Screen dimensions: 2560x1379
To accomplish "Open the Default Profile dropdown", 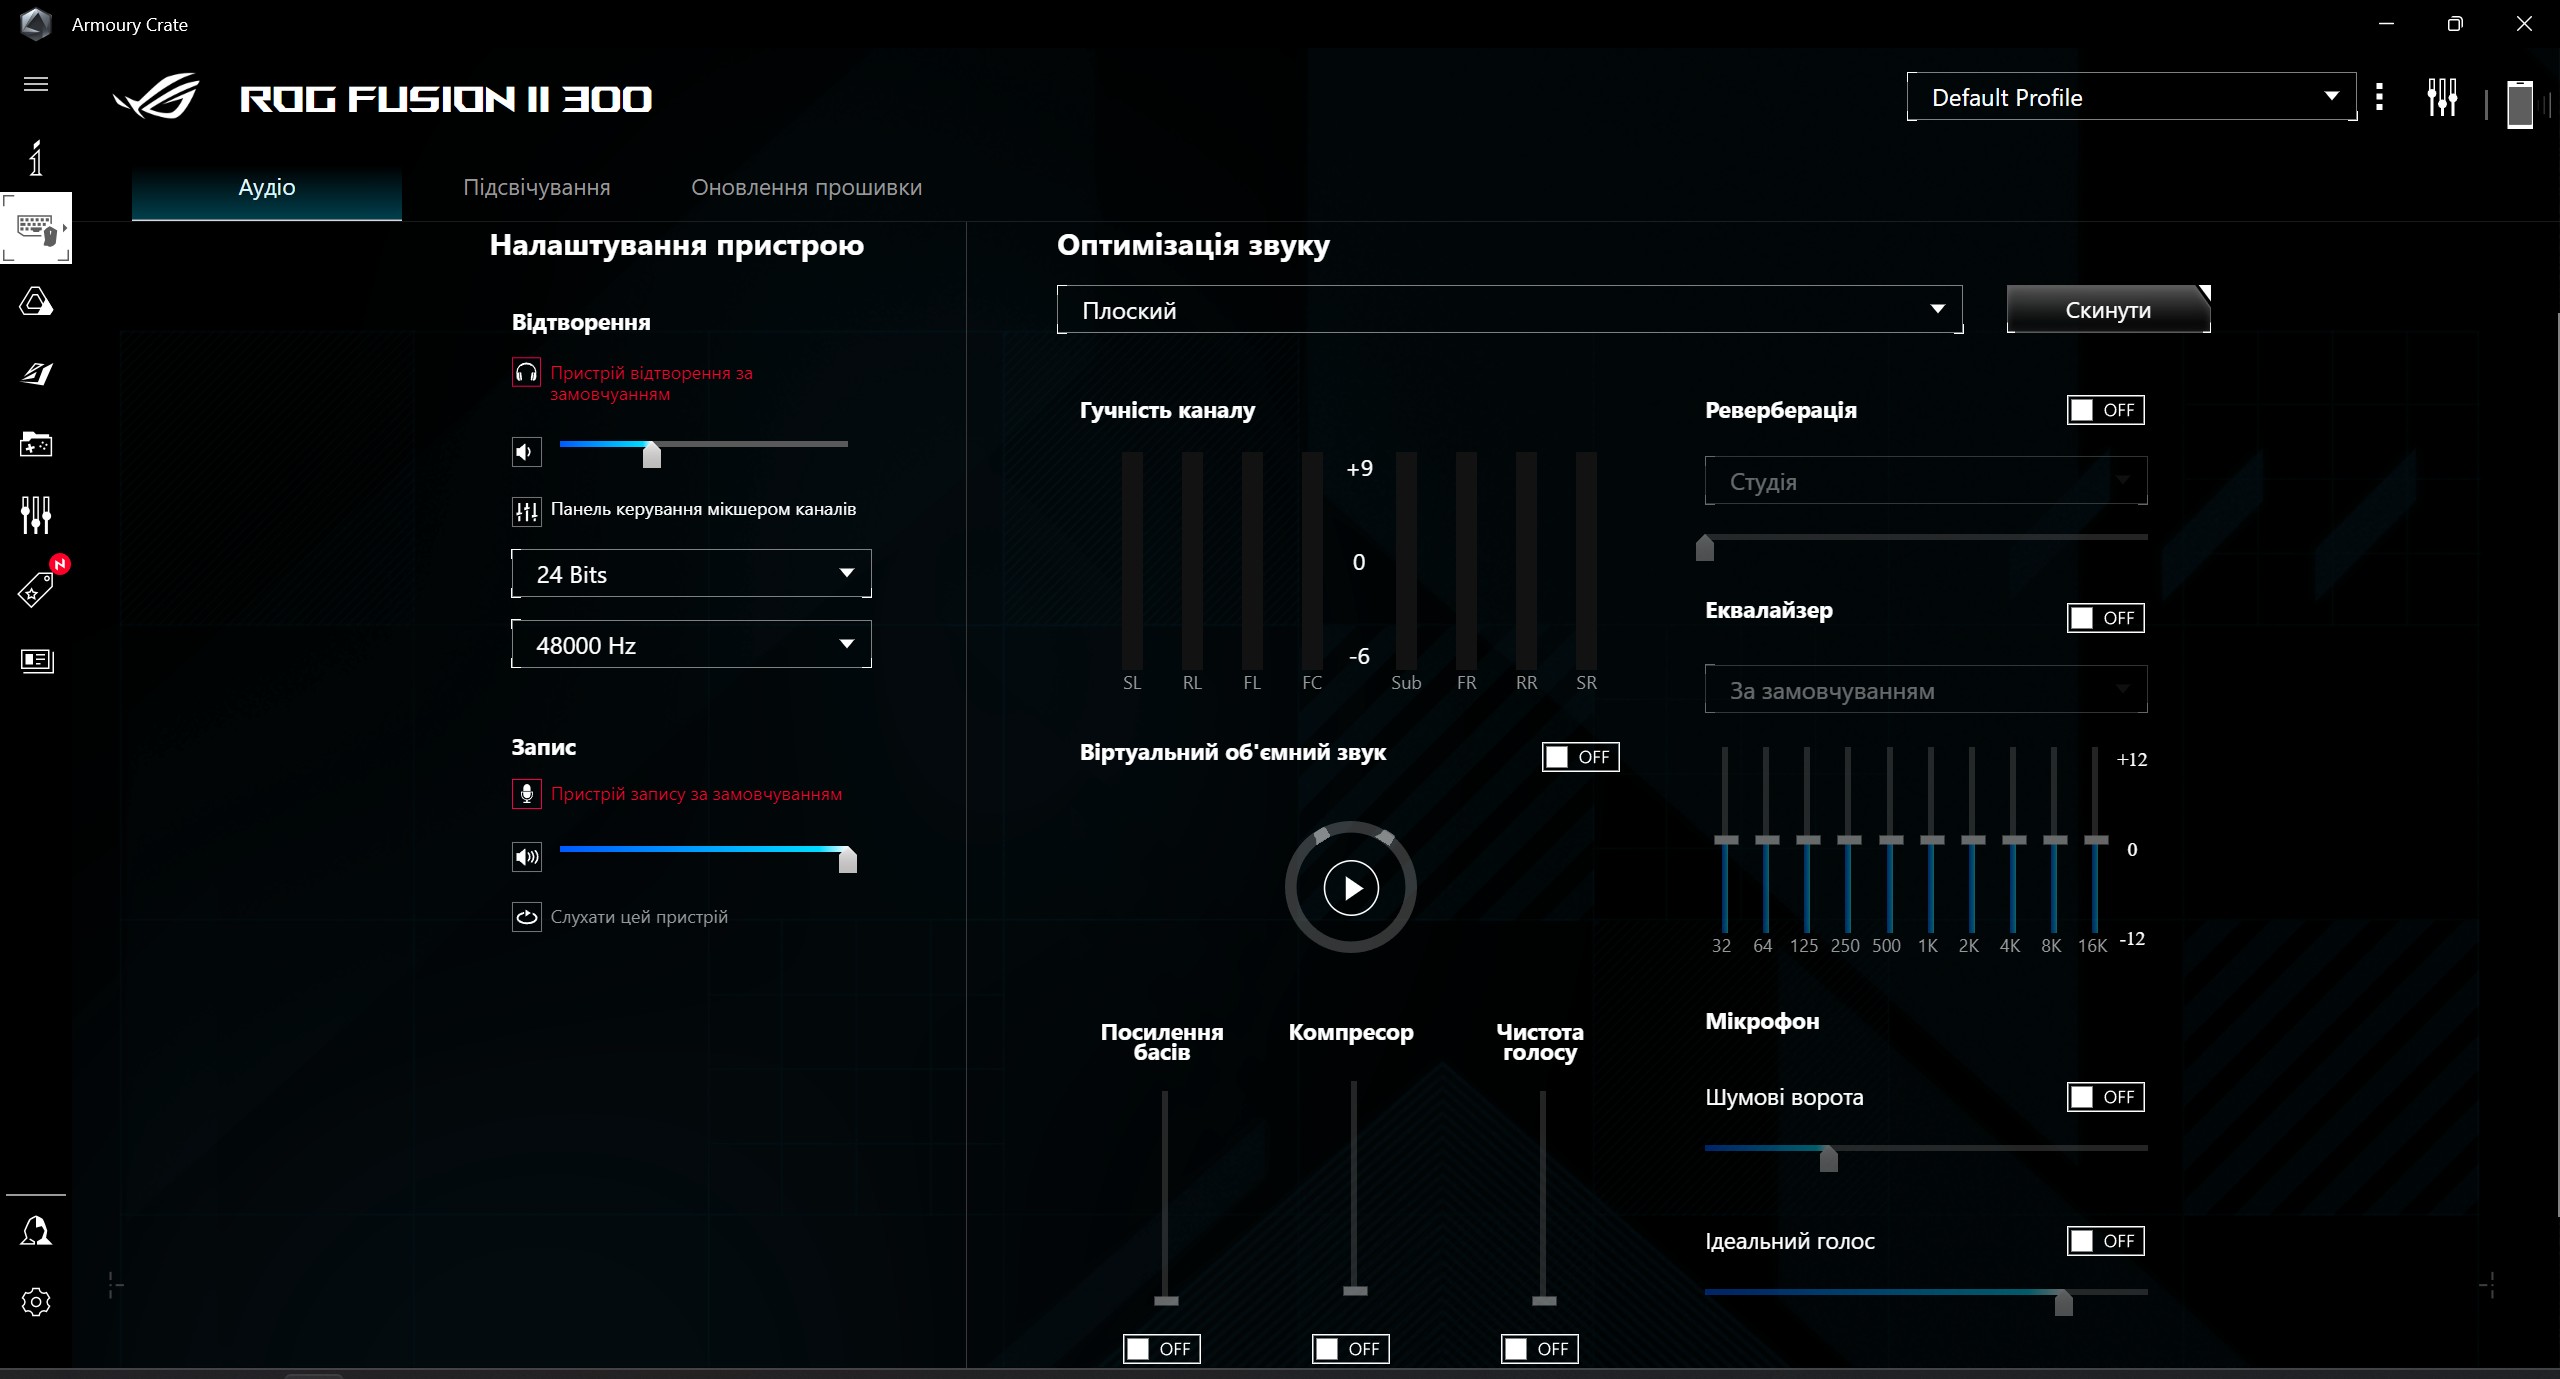I will point(2131,97).
